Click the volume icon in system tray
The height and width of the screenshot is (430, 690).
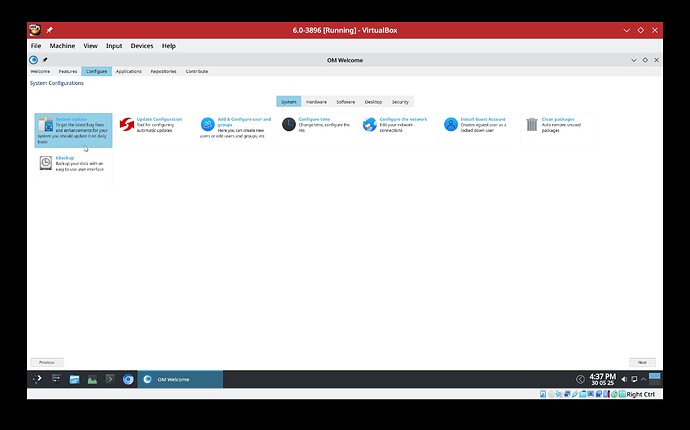(x=624, y=379)
